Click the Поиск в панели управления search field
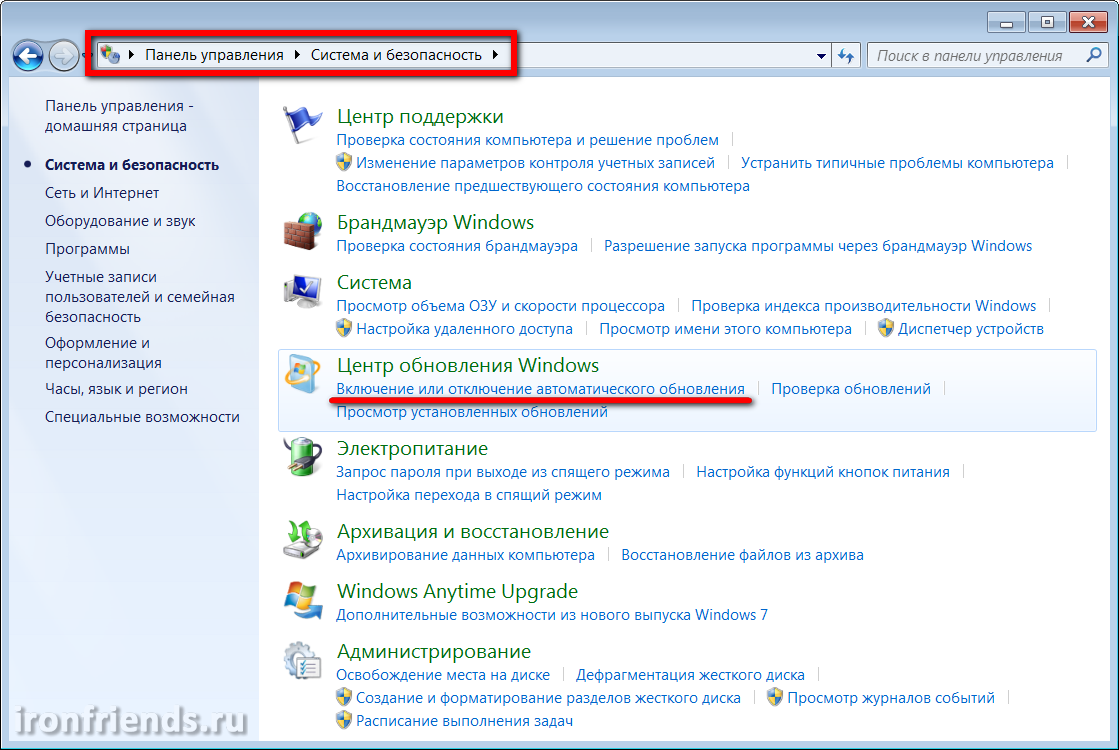The width and height of the screenshot is (1119, 750). [975, 56]
